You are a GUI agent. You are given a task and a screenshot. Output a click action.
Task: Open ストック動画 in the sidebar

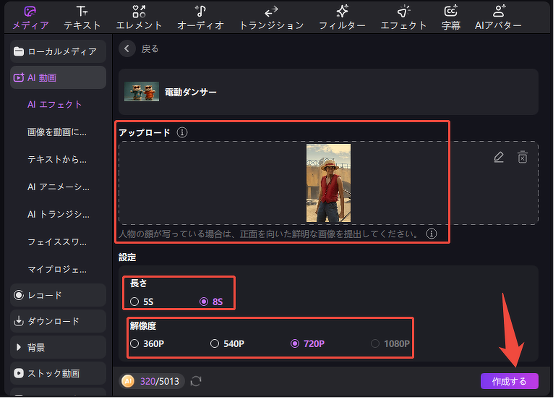58,373
